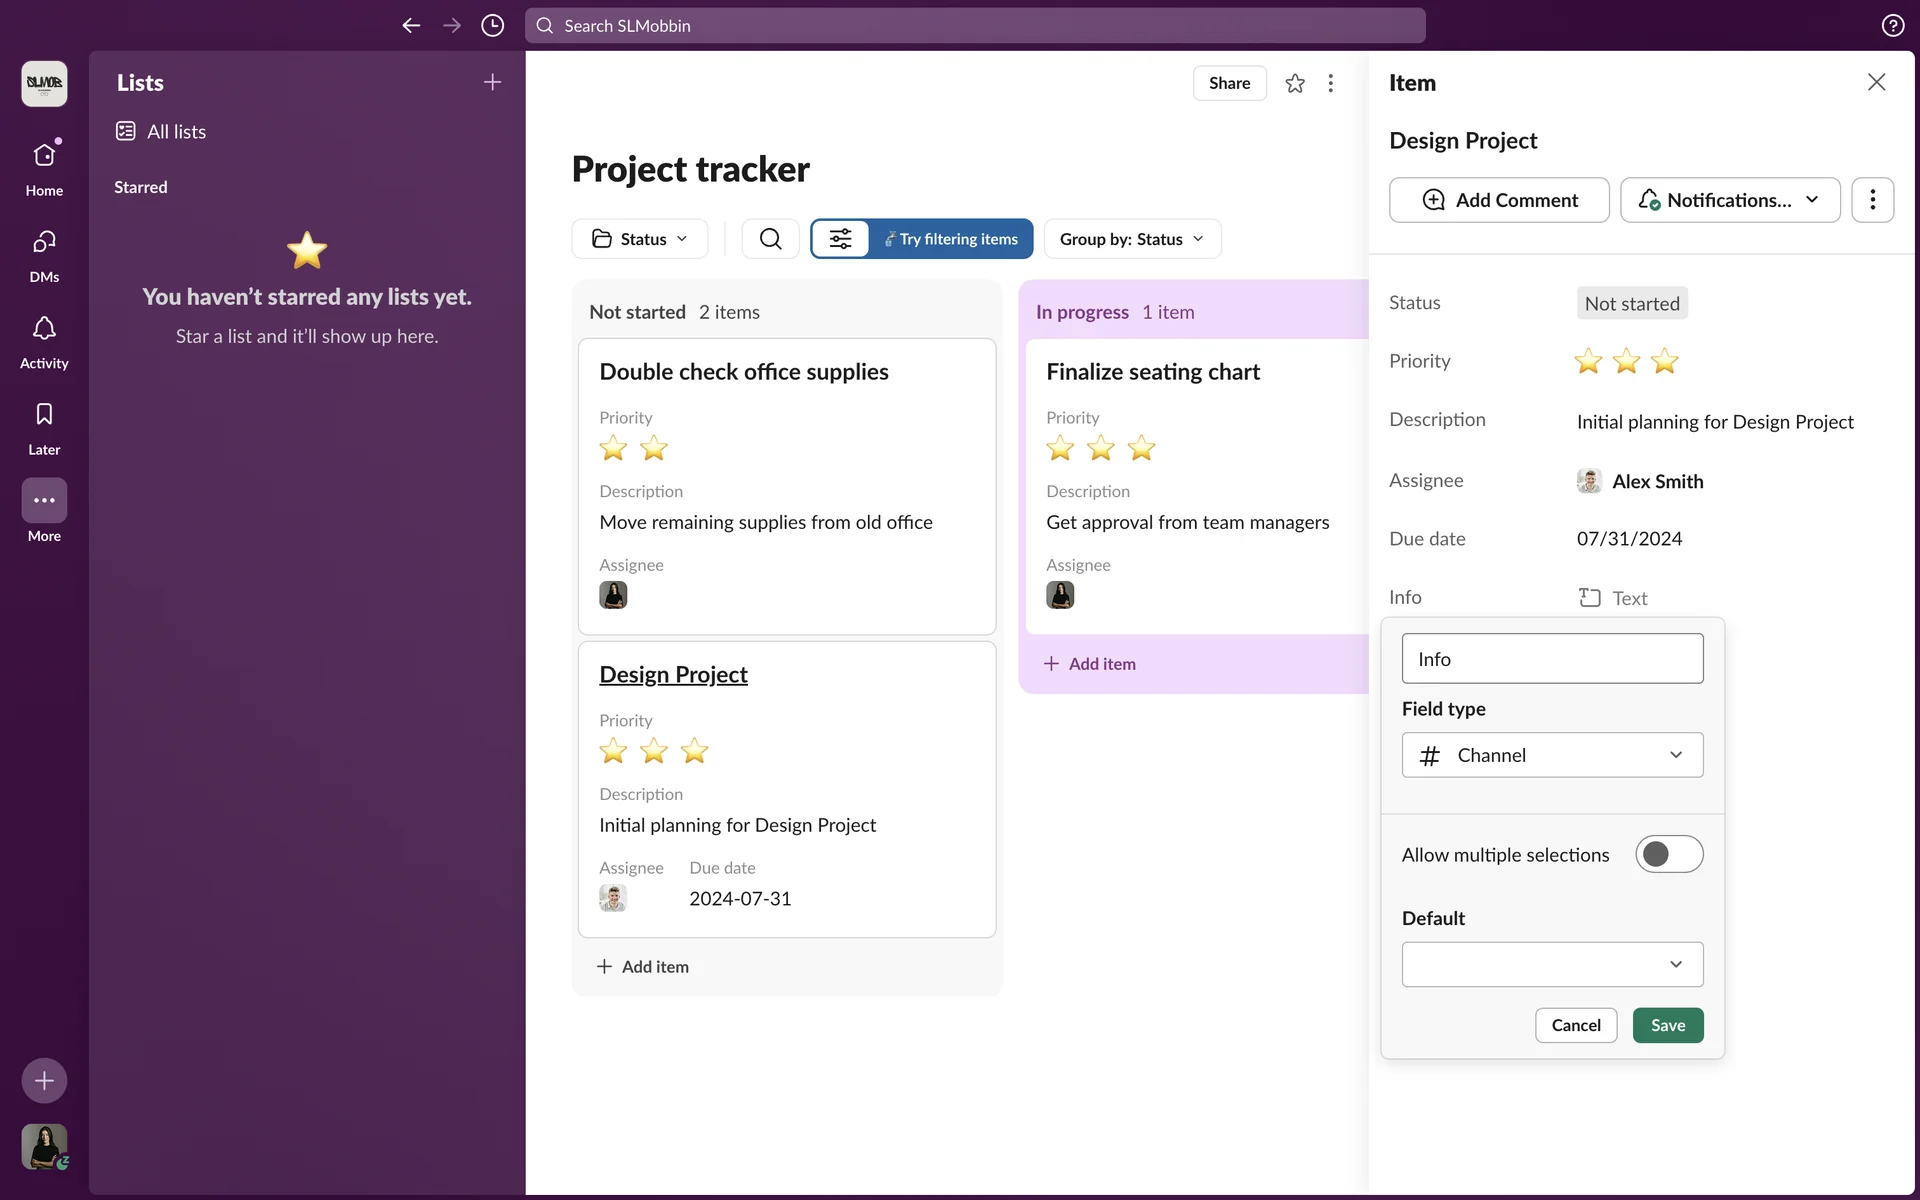Expand Group by: Status dropdown
The image size is (1920, 1200).
point(1132,239)
